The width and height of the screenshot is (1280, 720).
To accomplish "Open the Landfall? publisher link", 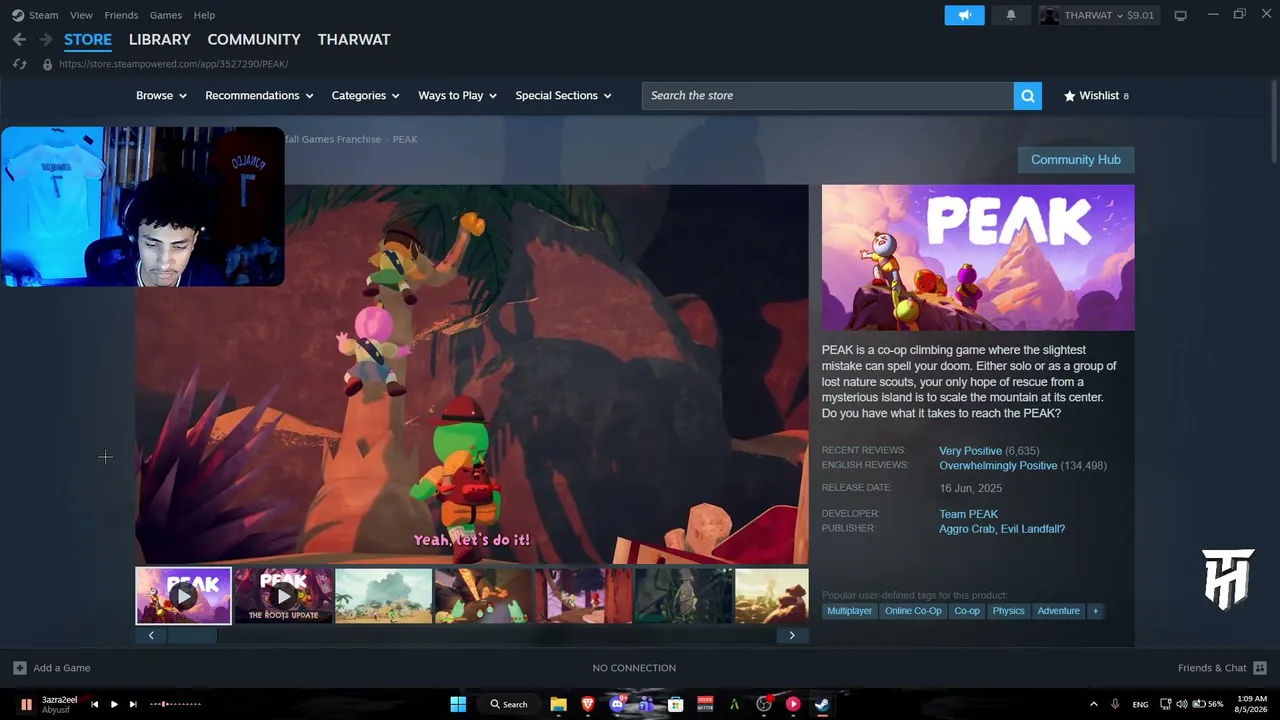I will click(1033, 529).
